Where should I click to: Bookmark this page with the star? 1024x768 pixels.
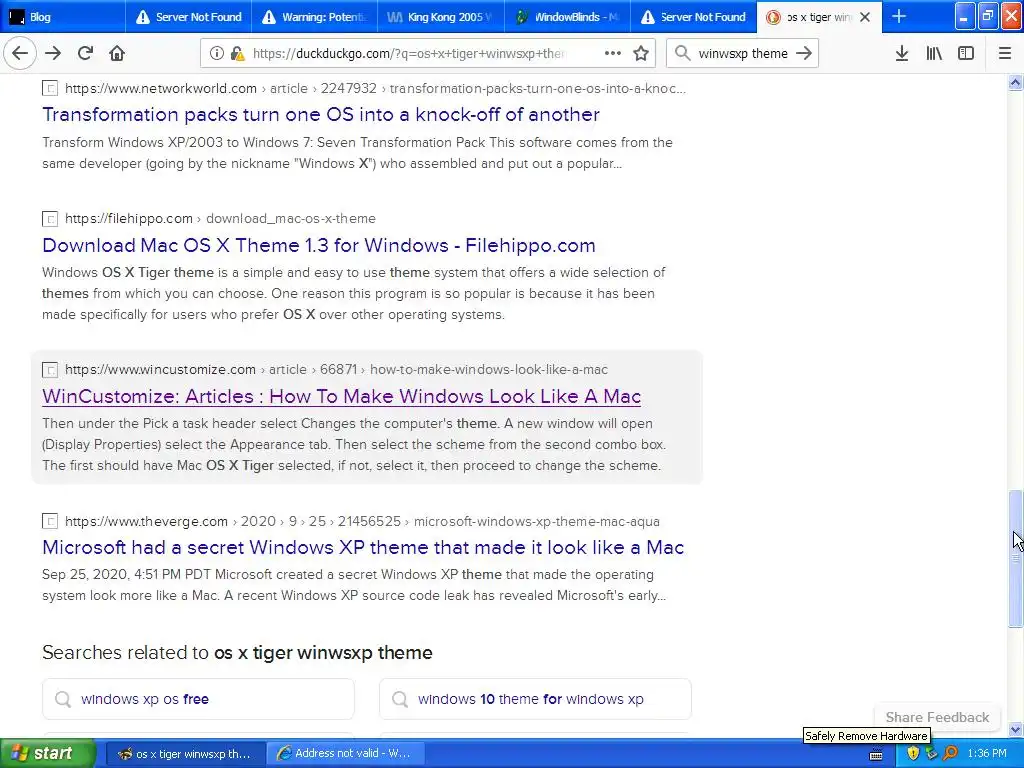click(x=641, y=54)
